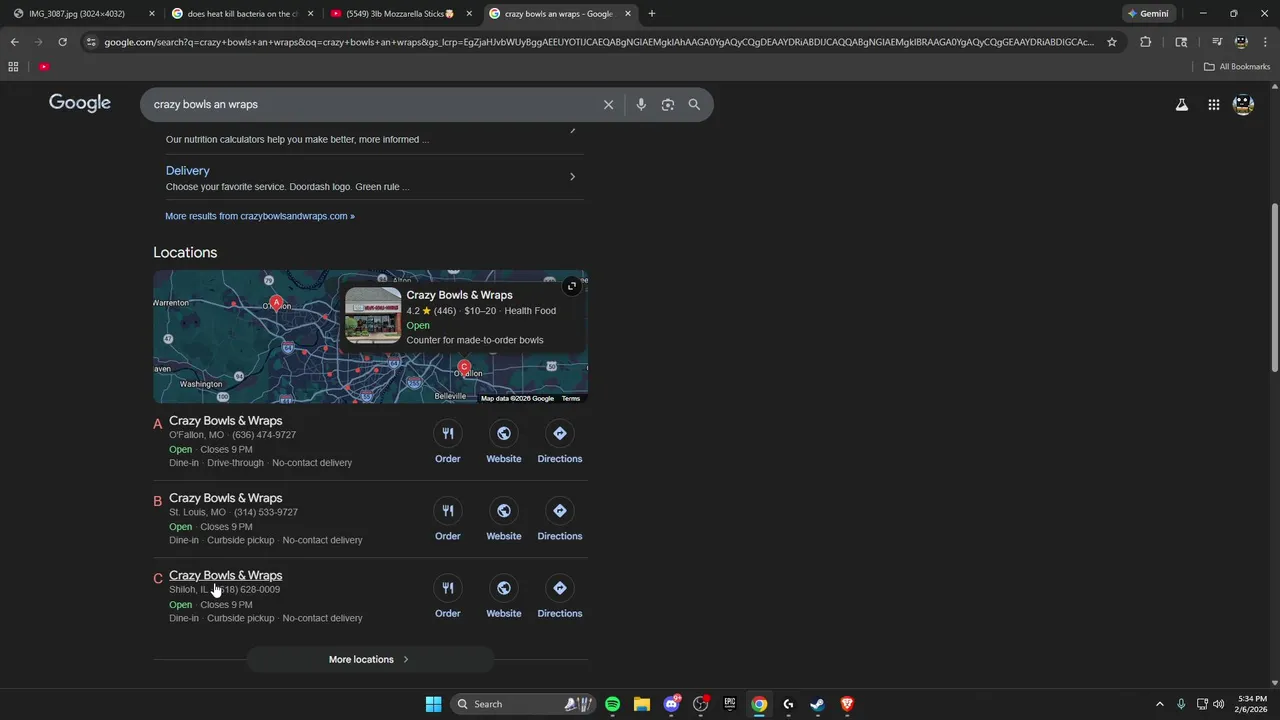Get Directions to the O'Fallon, MO location
The image size is (1280, 720).
[x=560, y=442]
